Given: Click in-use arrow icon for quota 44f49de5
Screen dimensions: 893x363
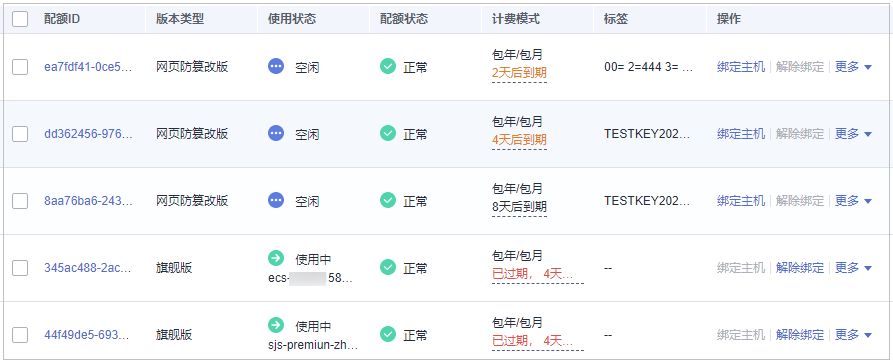Looking at the screenshot, I should pyautogui.click(x=276, y=325).
